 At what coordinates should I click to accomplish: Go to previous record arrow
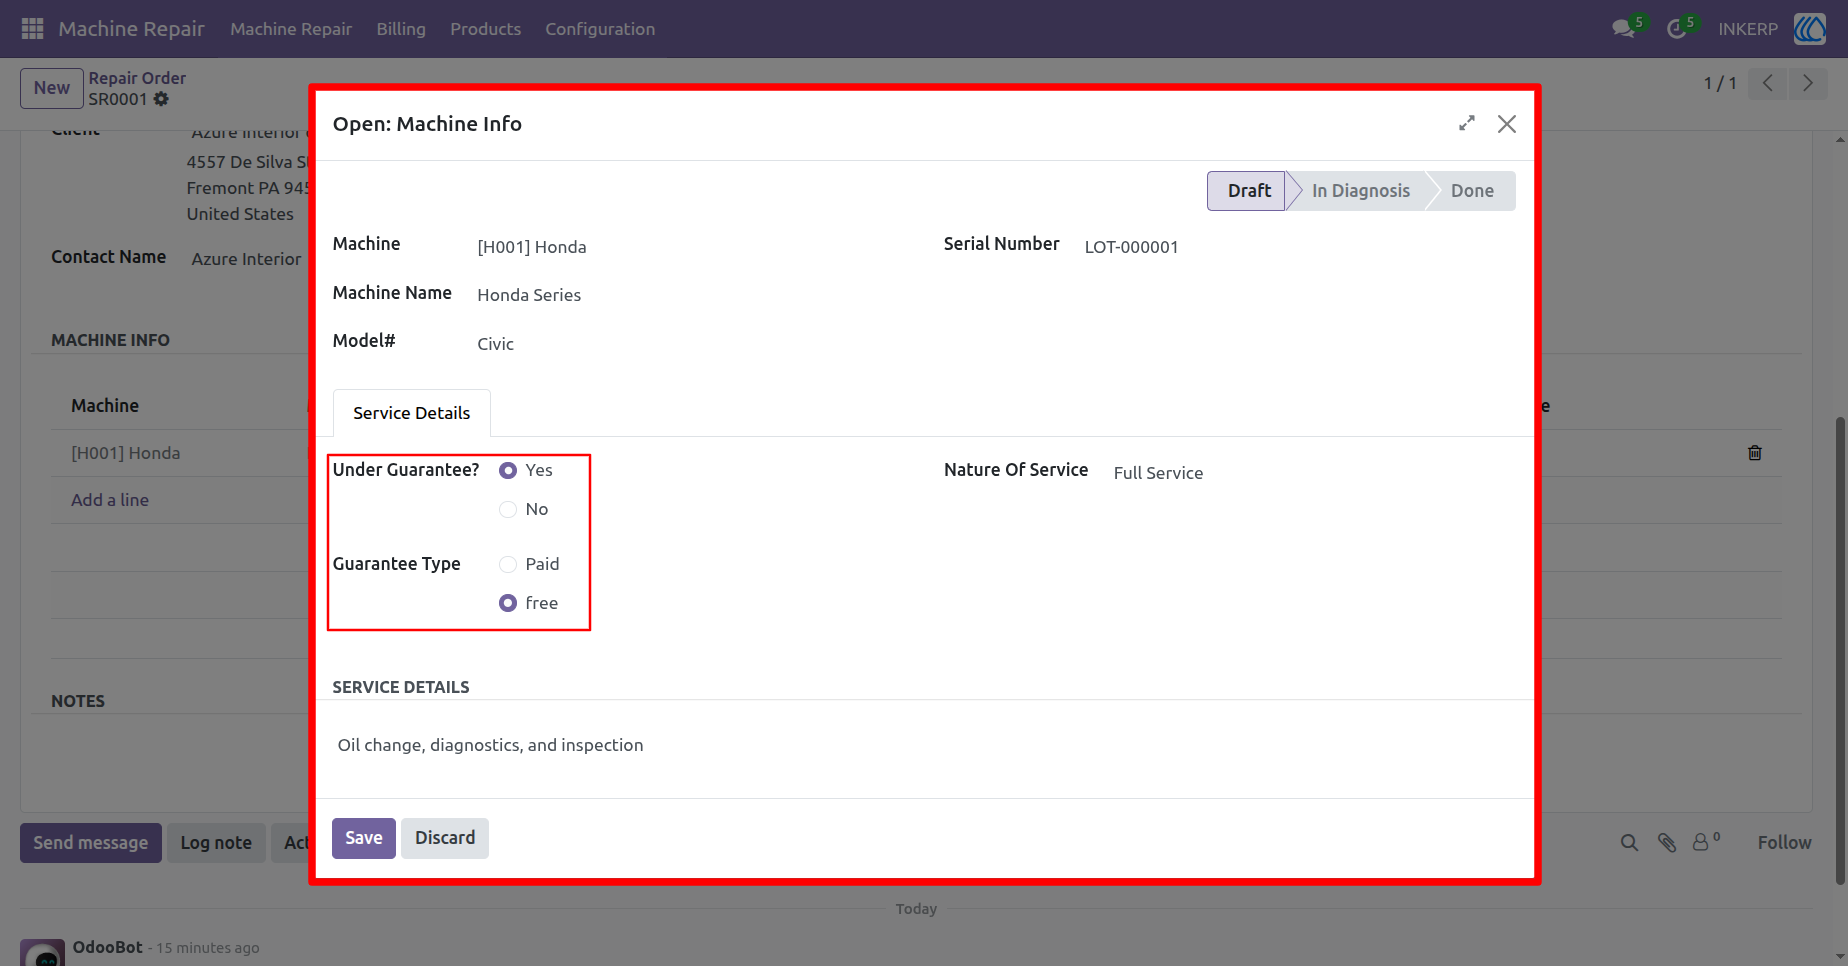[1768, 83]
